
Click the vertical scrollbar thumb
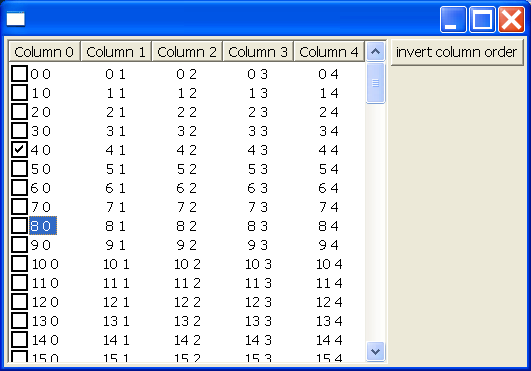(375, 83)
